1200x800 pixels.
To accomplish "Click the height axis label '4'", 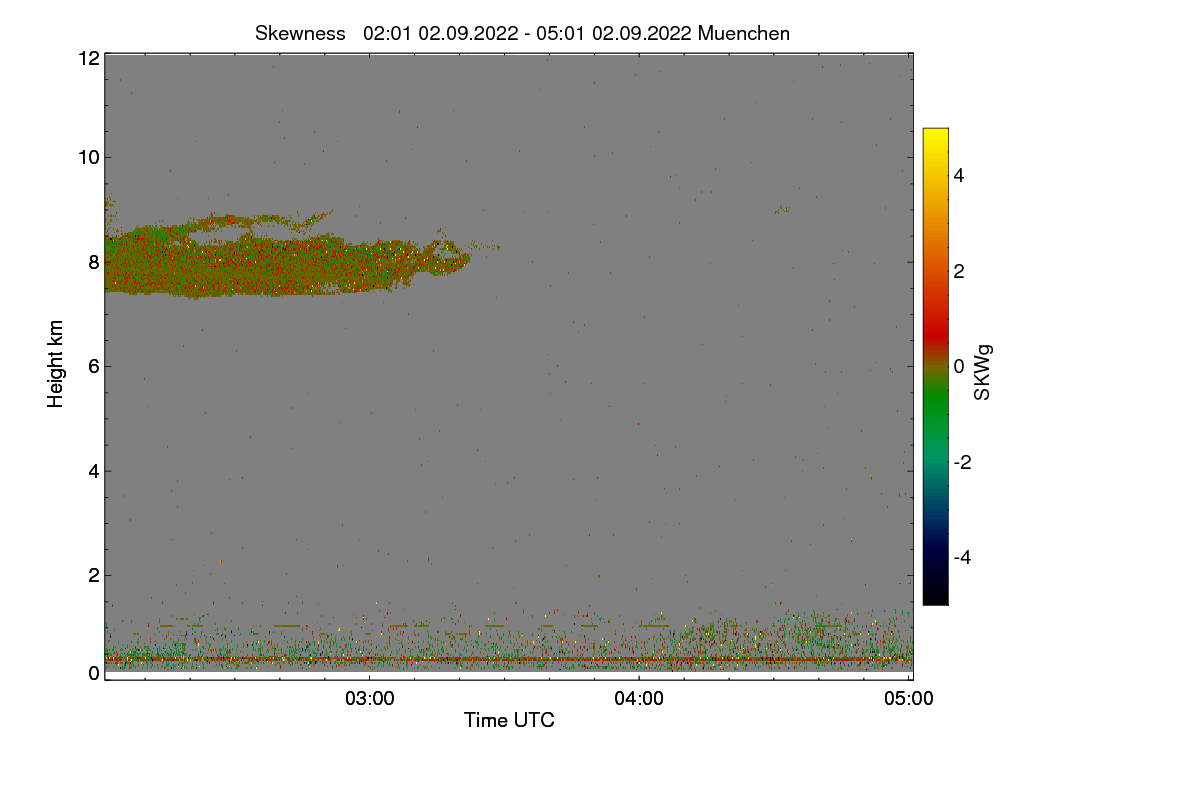I will pyautogui.click(x=94, y=471).
